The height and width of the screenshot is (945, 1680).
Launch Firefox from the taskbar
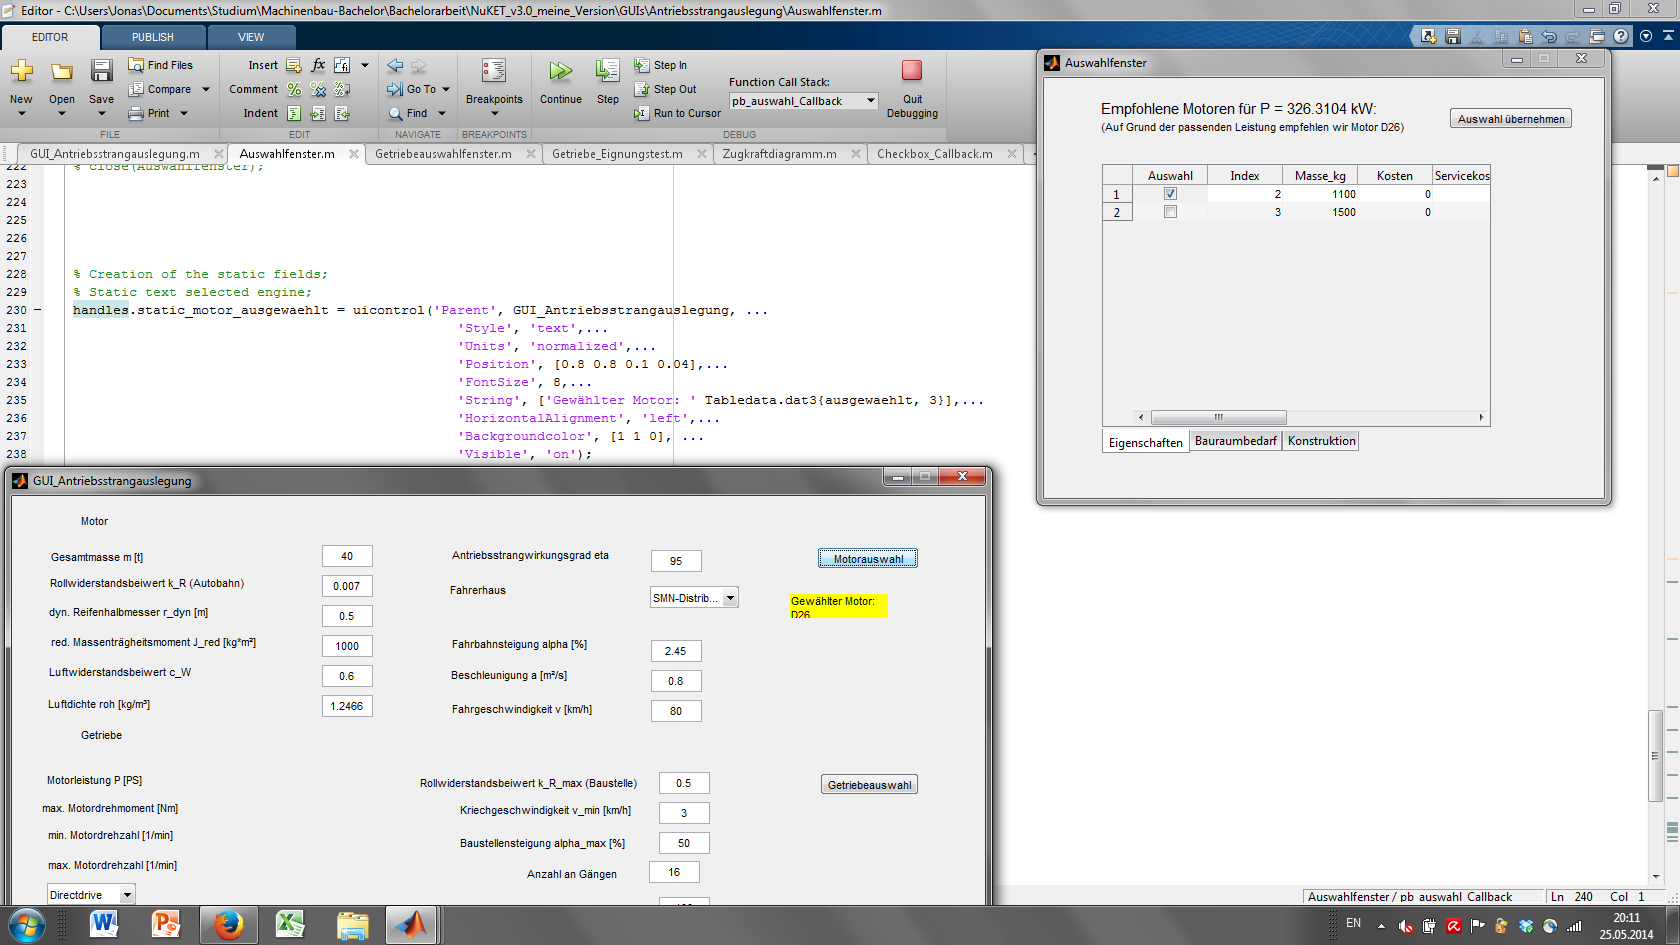coord(228,925)
